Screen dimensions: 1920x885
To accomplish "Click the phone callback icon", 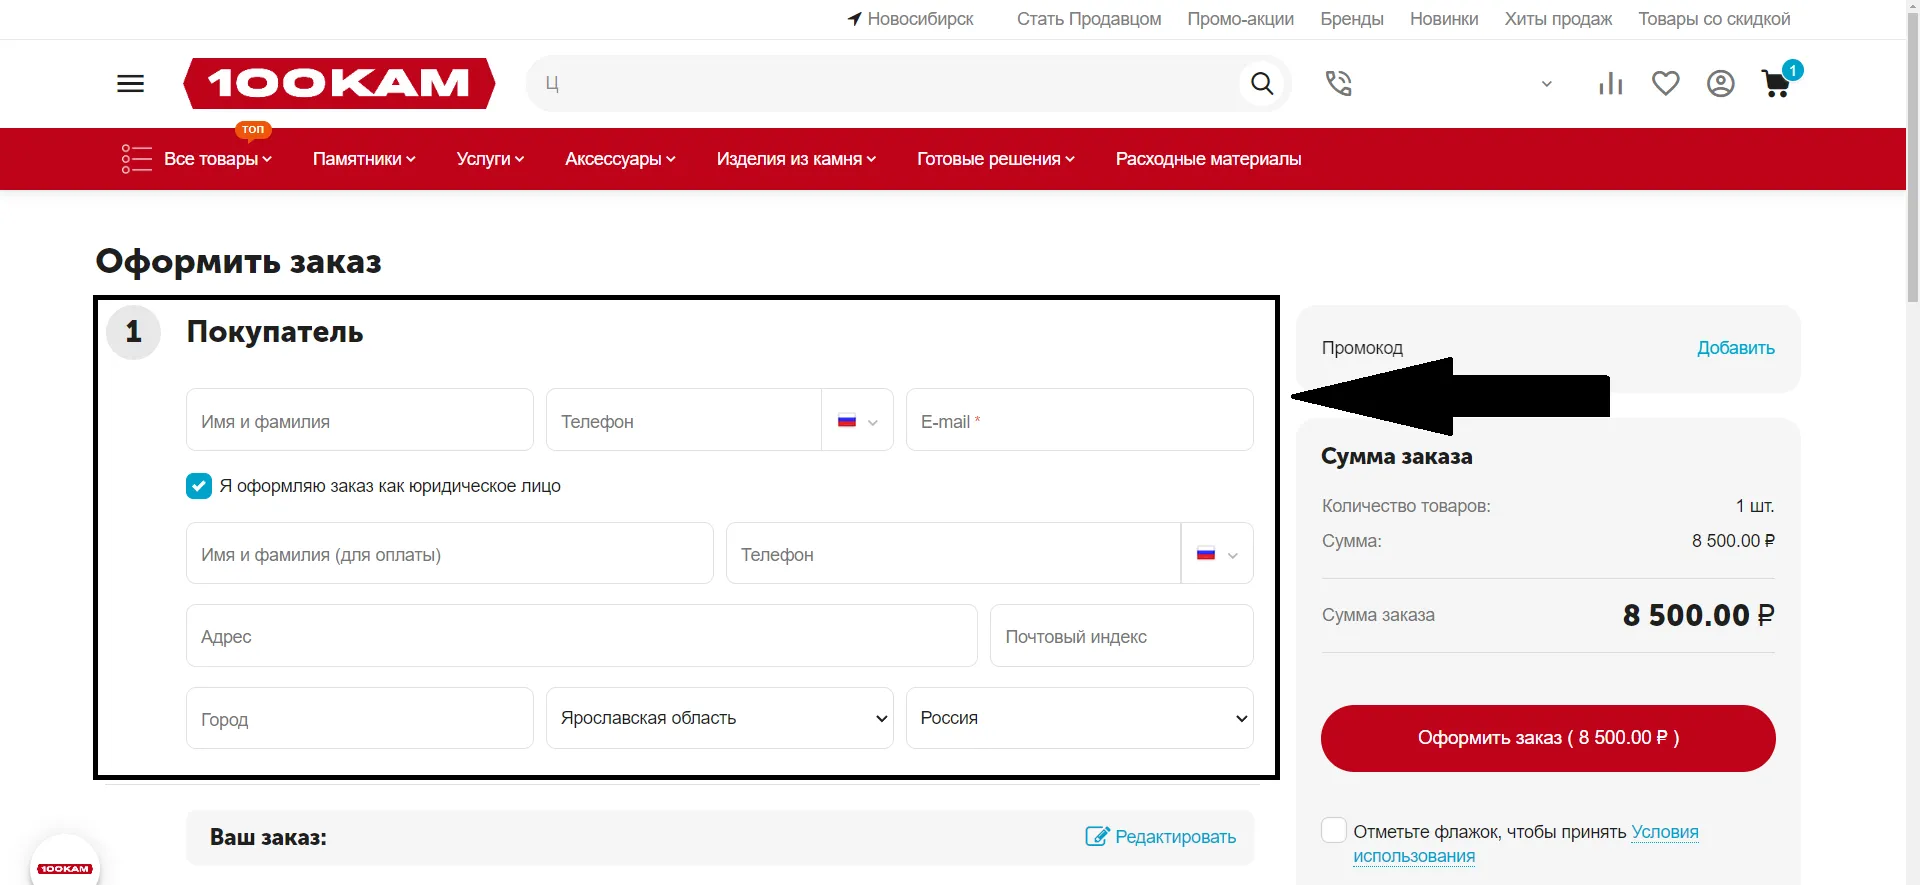I will [x=1338, y=84].
